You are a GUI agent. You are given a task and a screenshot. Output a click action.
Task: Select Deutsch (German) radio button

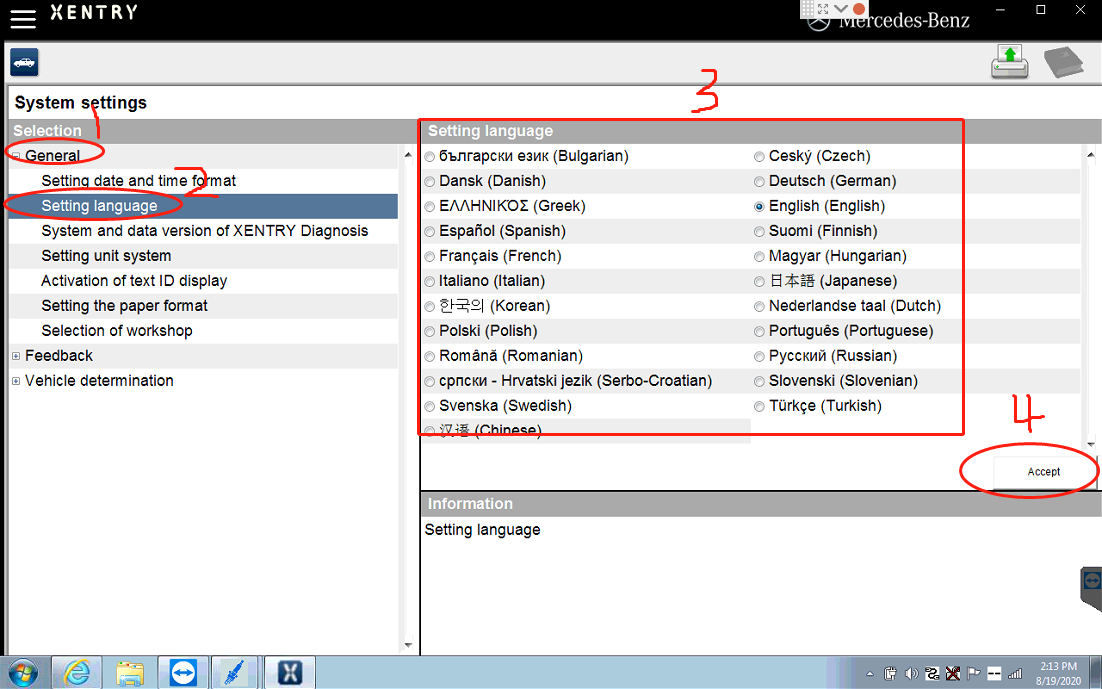tap(759, 181)
